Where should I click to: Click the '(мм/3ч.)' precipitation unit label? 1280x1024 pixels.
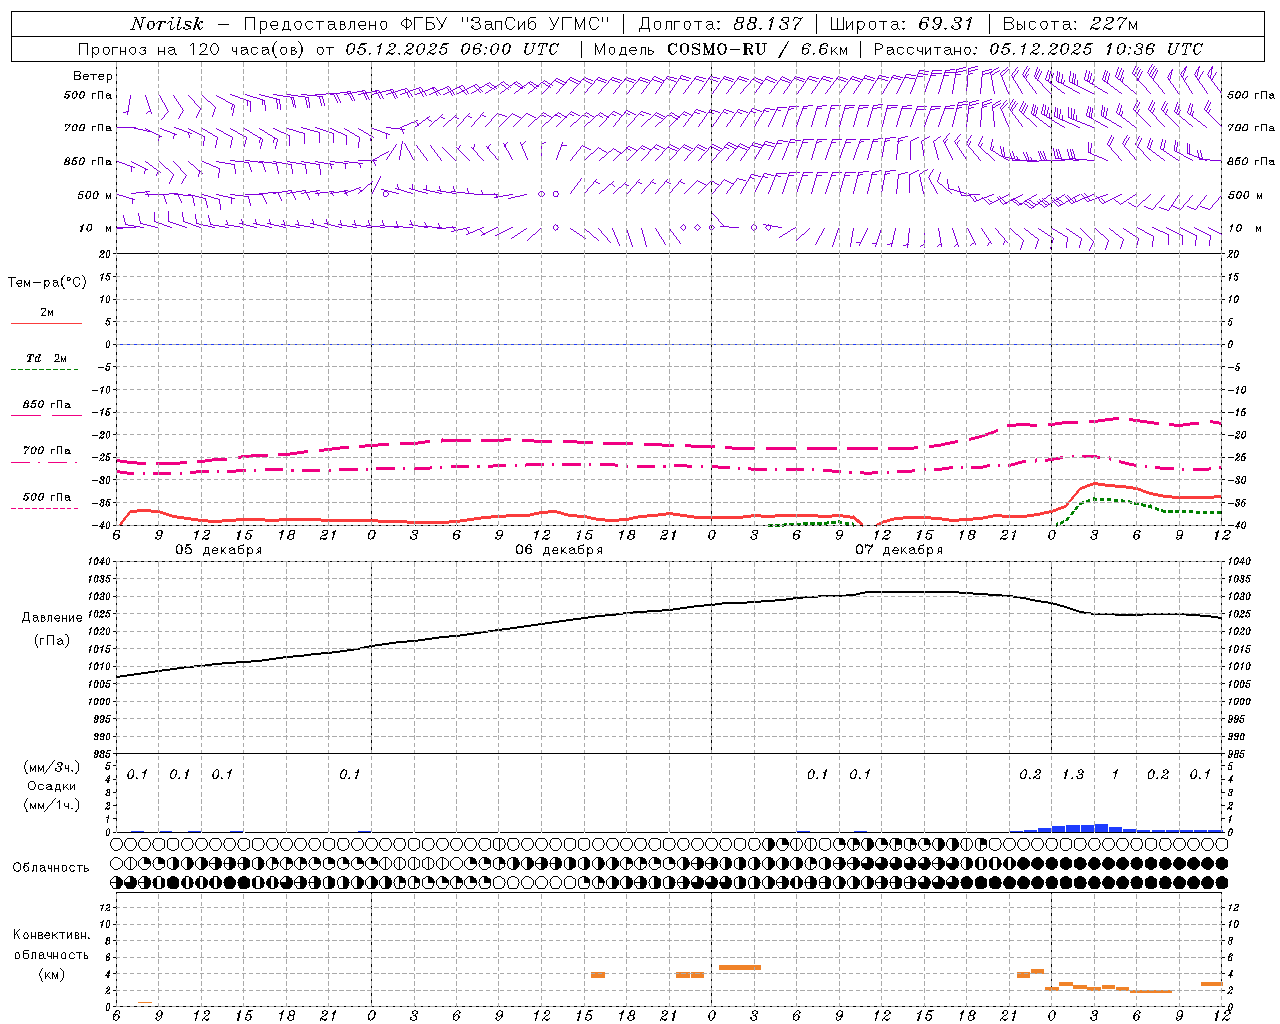pos(52,767)
